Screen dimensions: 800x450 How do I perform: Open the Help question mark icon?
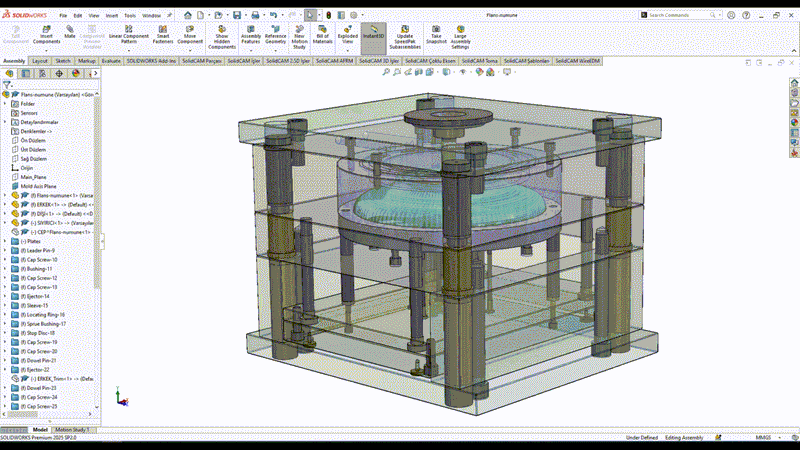[x=746, y=15]
